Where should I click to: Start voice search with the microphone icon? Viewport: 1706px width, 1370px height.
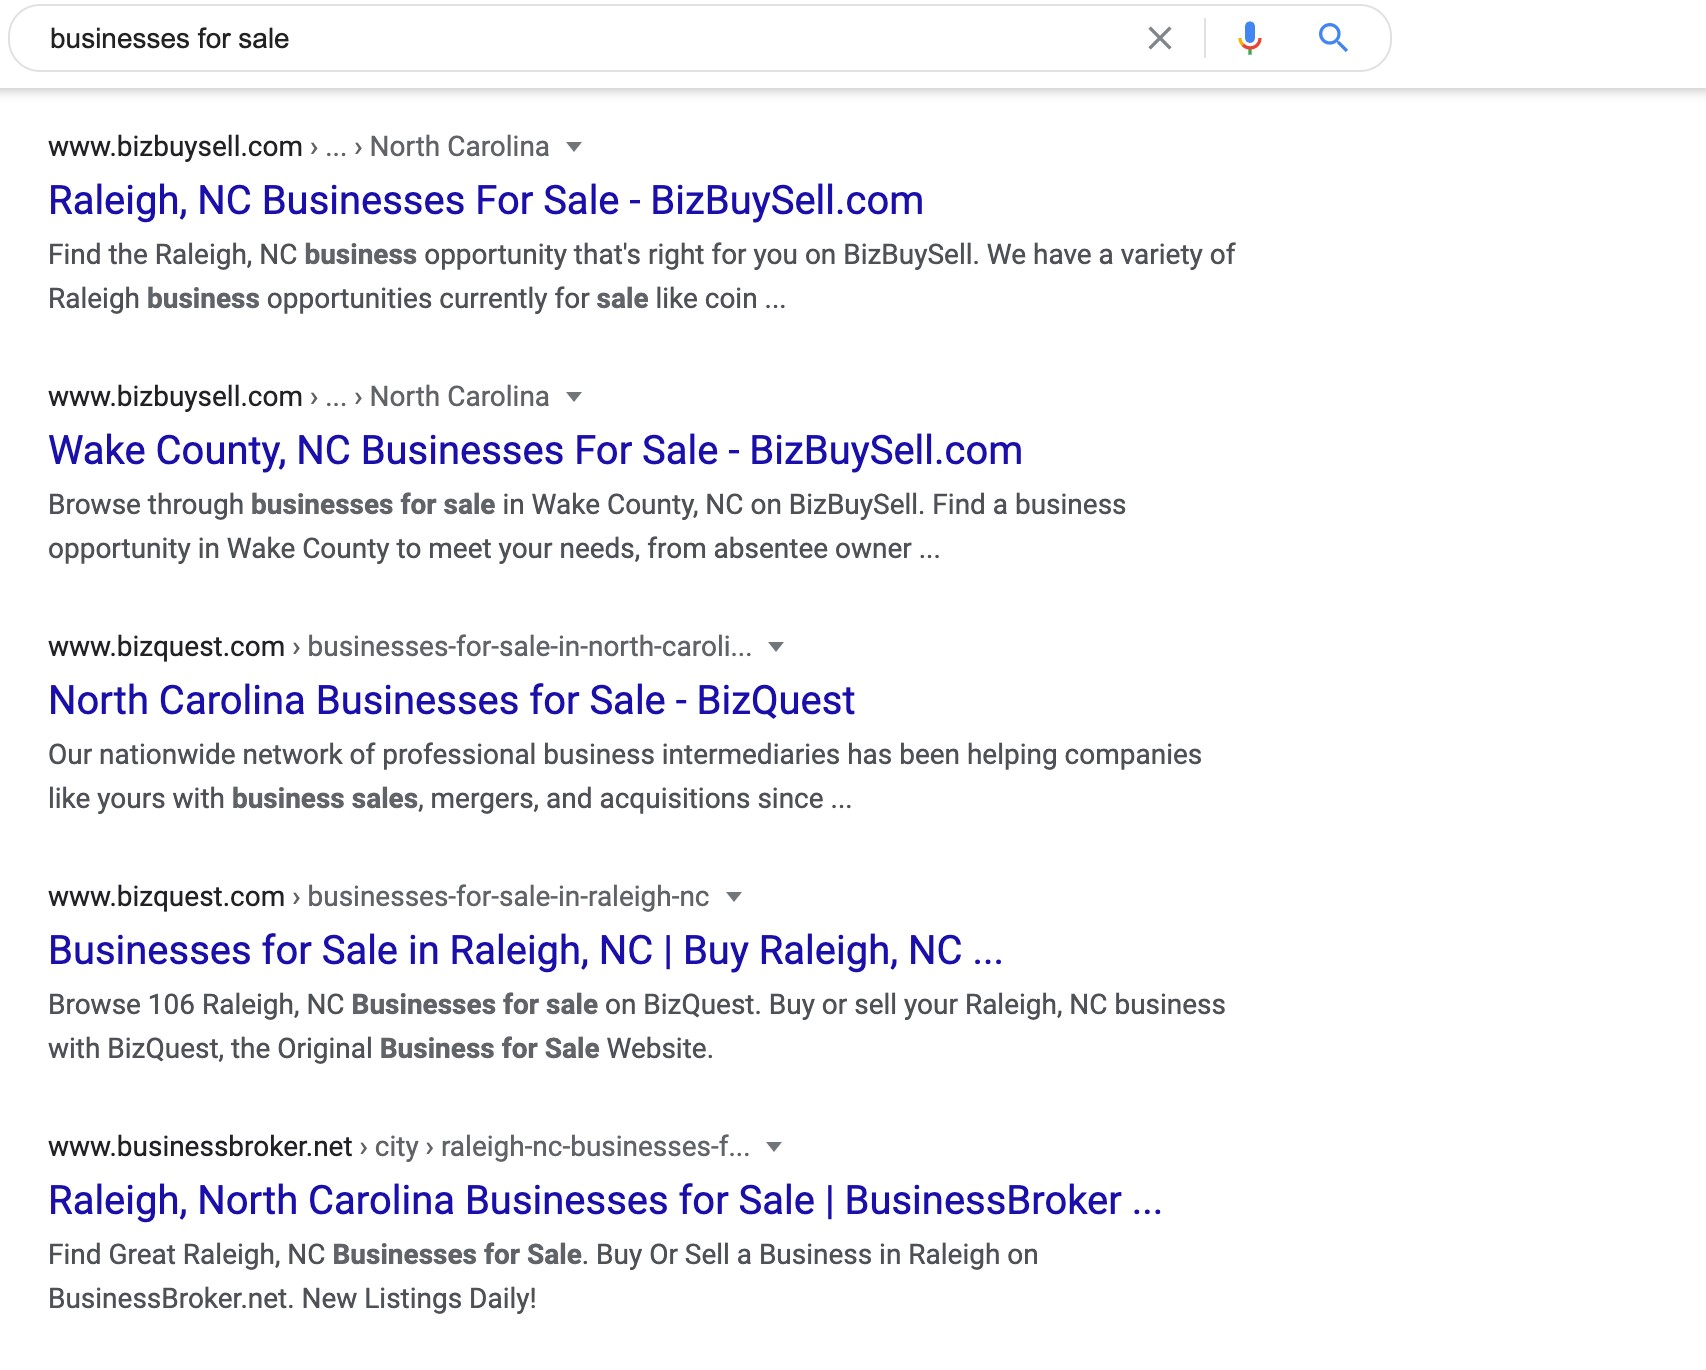1249,39
